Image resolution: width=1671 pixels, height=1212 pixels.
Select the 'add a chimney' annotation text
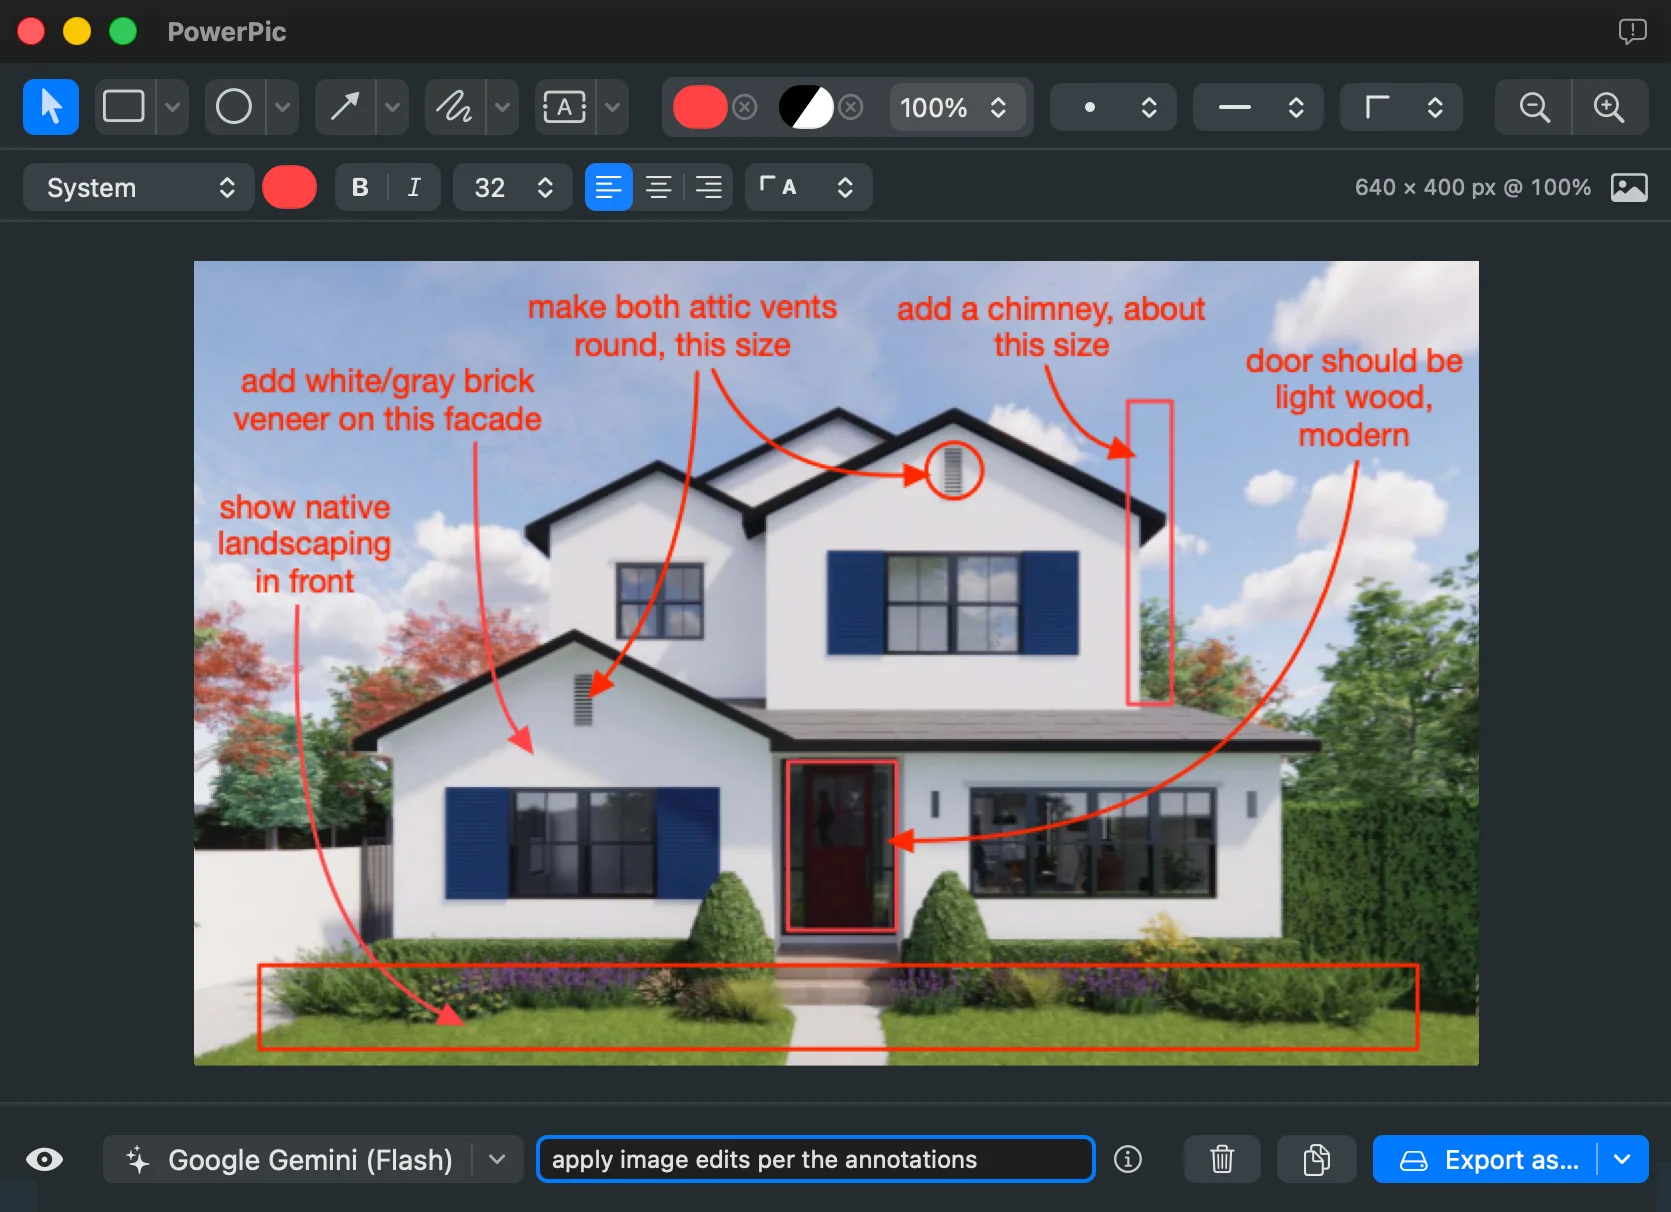click(x=1051, y=326)
